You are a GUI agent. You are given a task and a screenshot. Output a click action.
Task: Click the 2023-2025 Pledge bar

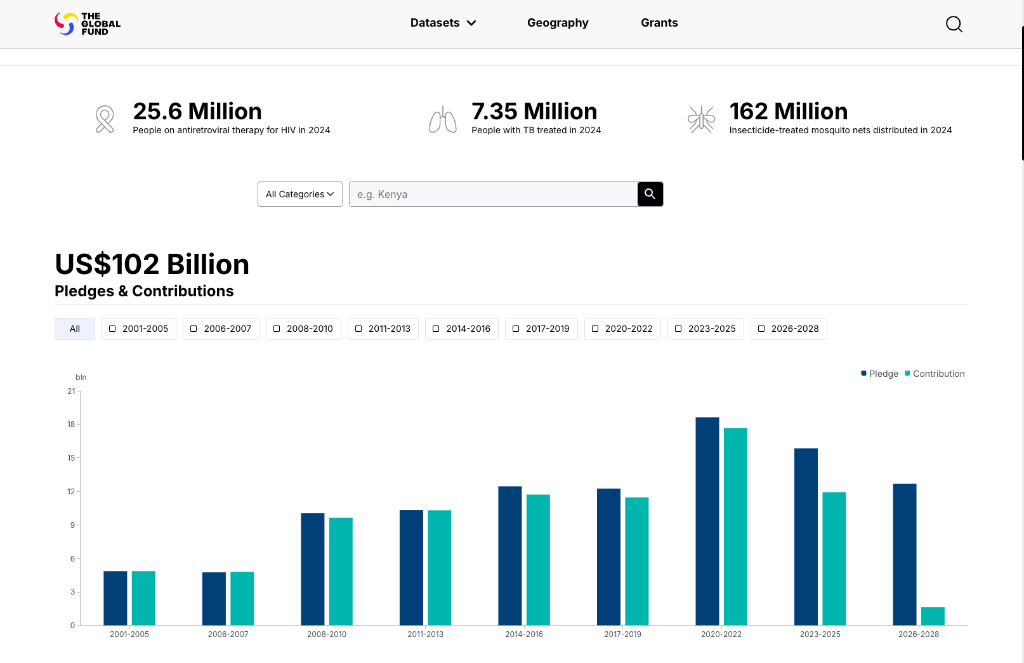tap(806, 537)
